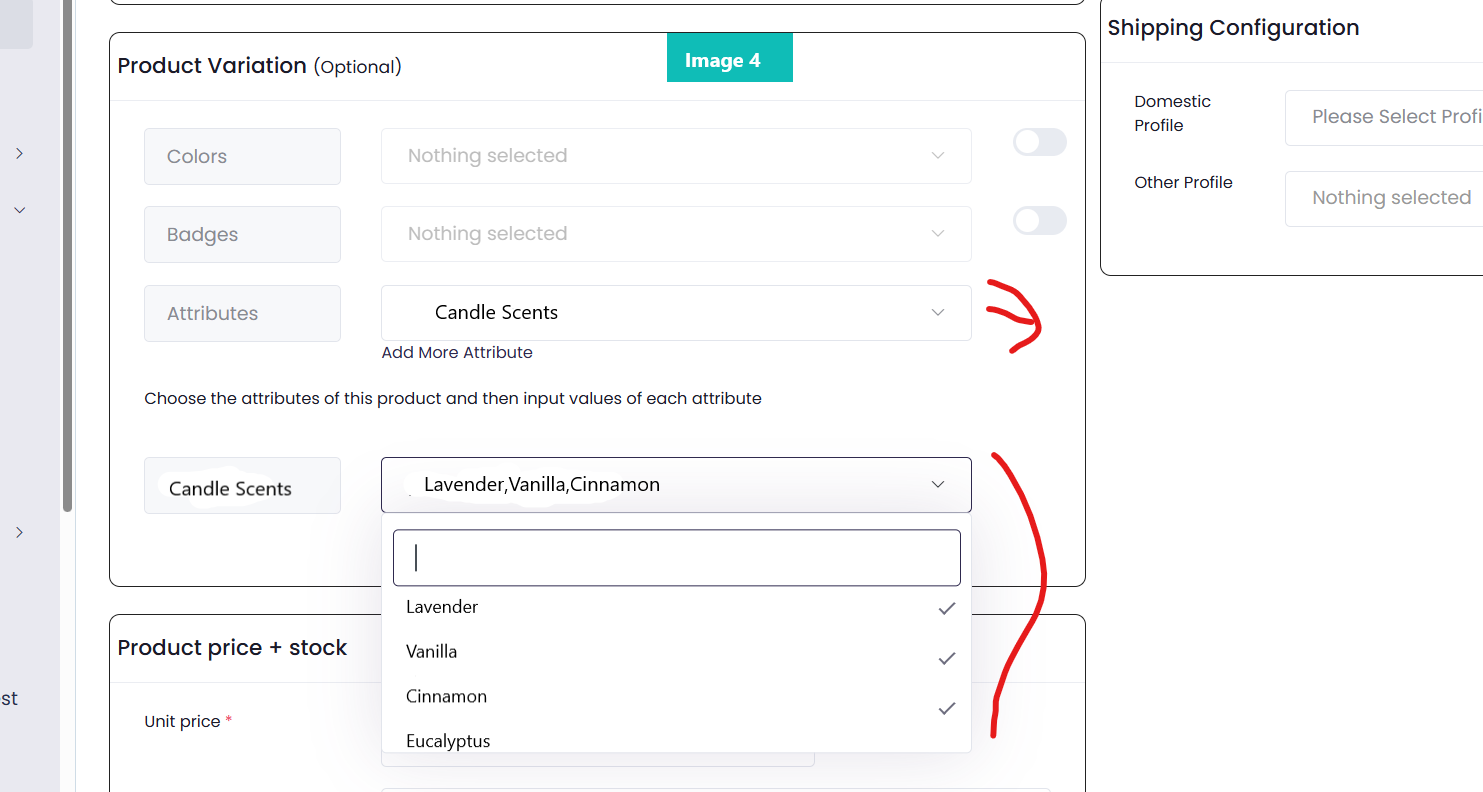Click Add More Attribute link

pos(457,353)
